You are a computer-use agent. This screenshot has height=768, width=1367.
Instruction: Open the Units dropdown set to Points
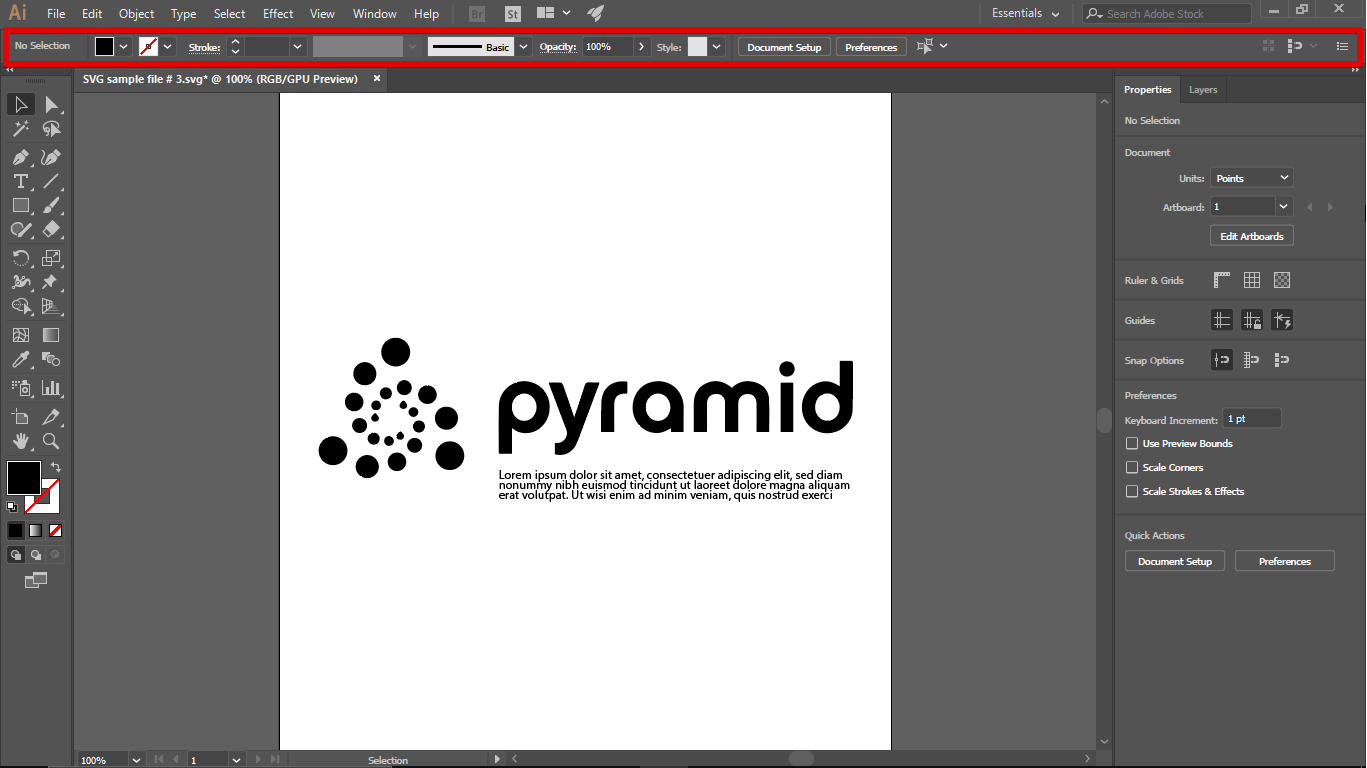pyautogui.click(x=1251, y=178)
